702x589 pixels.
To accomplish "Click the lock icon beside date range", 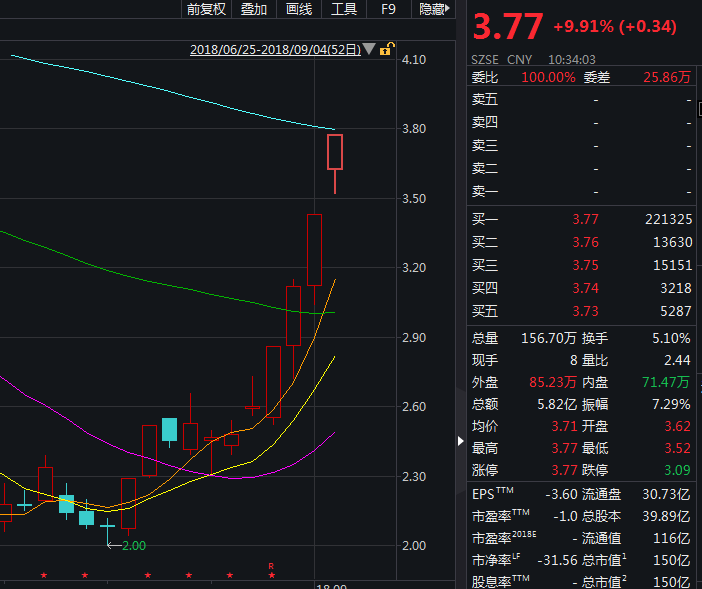I will coord(387,49).
